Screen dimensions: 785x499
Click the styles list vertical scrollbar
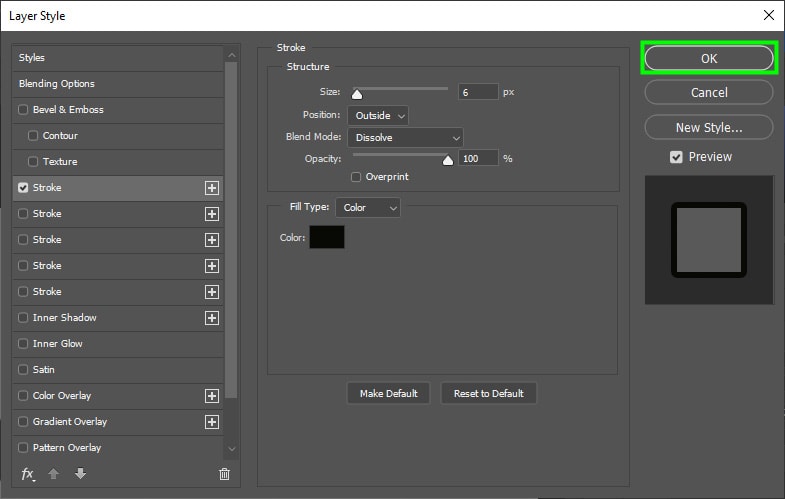click(x=231, y=230)
